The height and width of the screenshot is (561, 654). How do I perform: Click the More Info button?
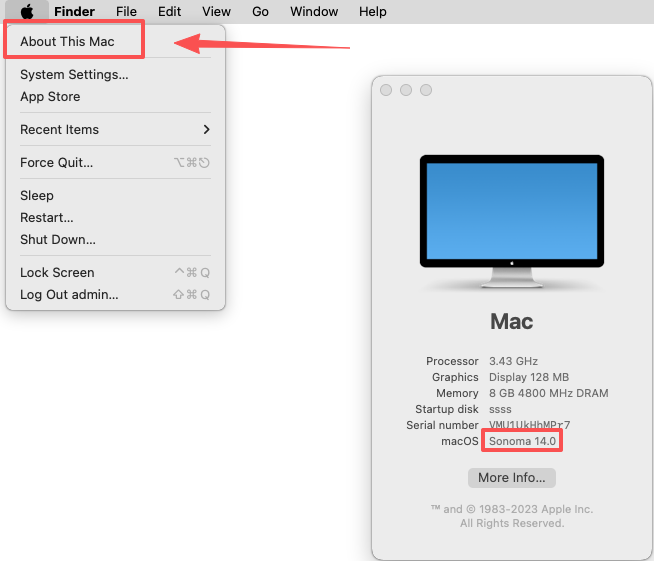click(511, 478)
